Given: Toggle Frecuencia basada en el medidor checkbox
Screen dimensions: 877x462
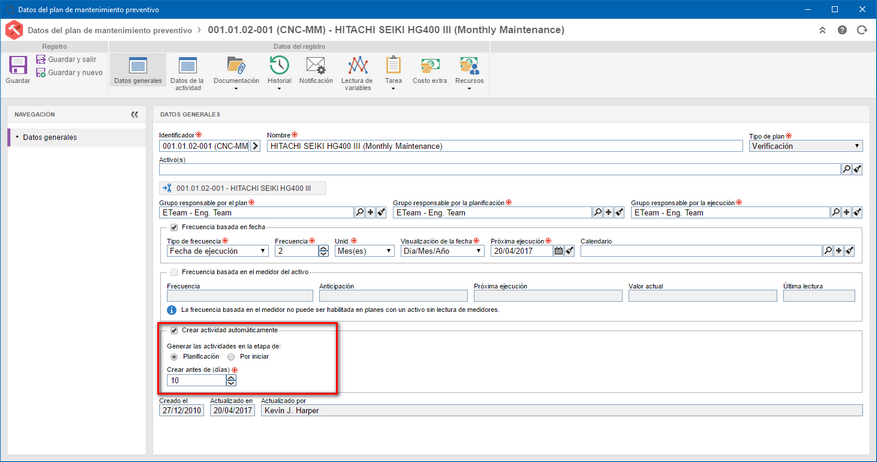Looking at the screenshot, I should tap(174, 272).
